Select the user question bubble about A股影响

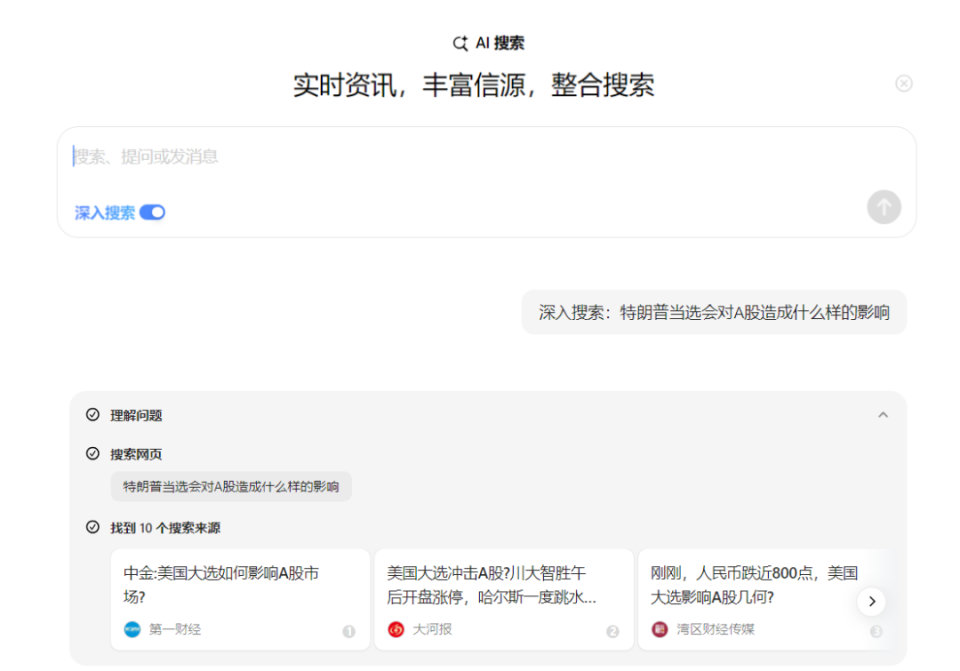714,312
